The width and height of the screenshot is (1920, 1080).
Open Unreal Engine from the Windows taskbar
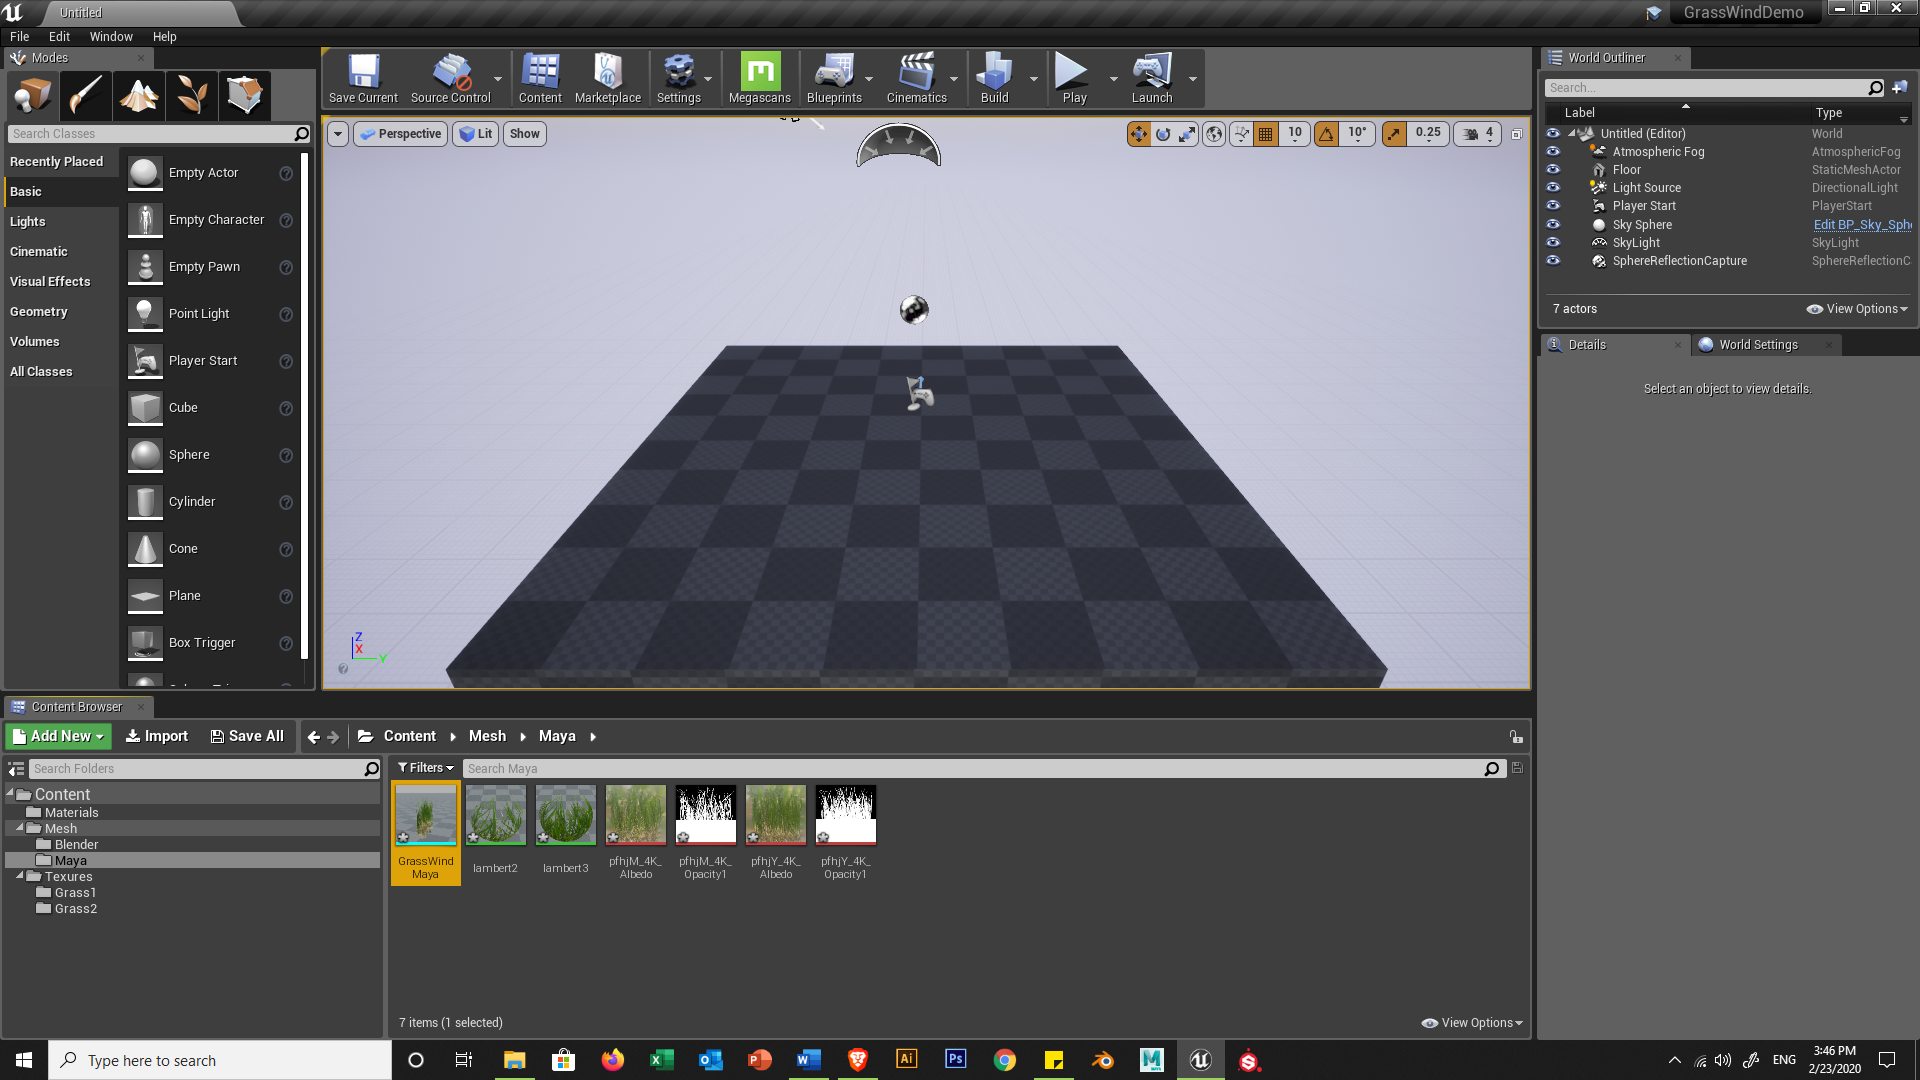pos(1200,1060)
